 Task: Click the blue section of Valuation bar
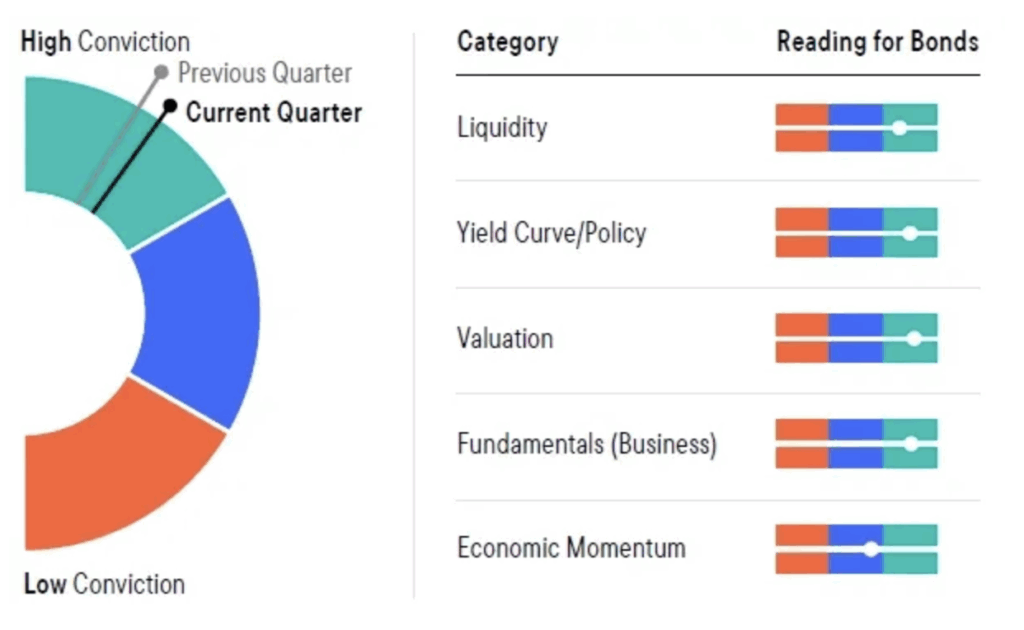pyautogui.click(x=856, y=338)
